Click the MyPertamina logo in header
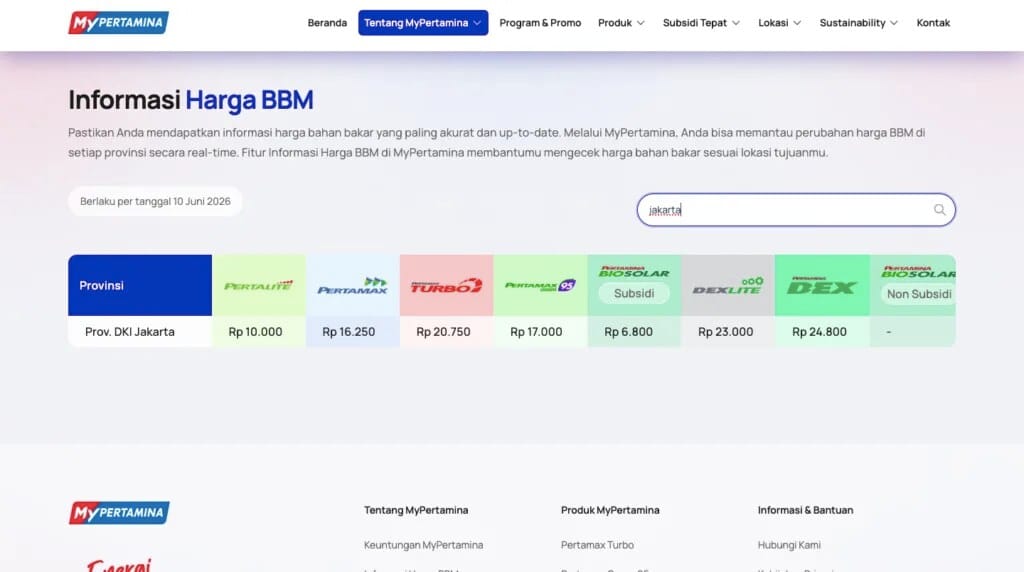 pyautogui.click(x=118, y=23)
